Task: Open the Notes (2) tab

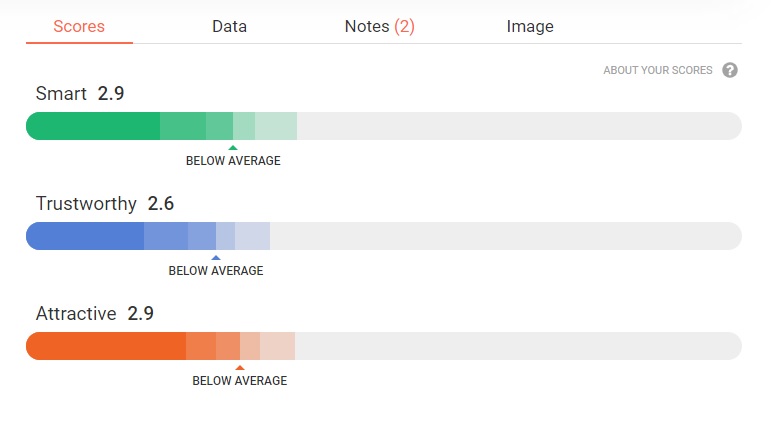Action: pyautogui.click(x=379, y=27)
